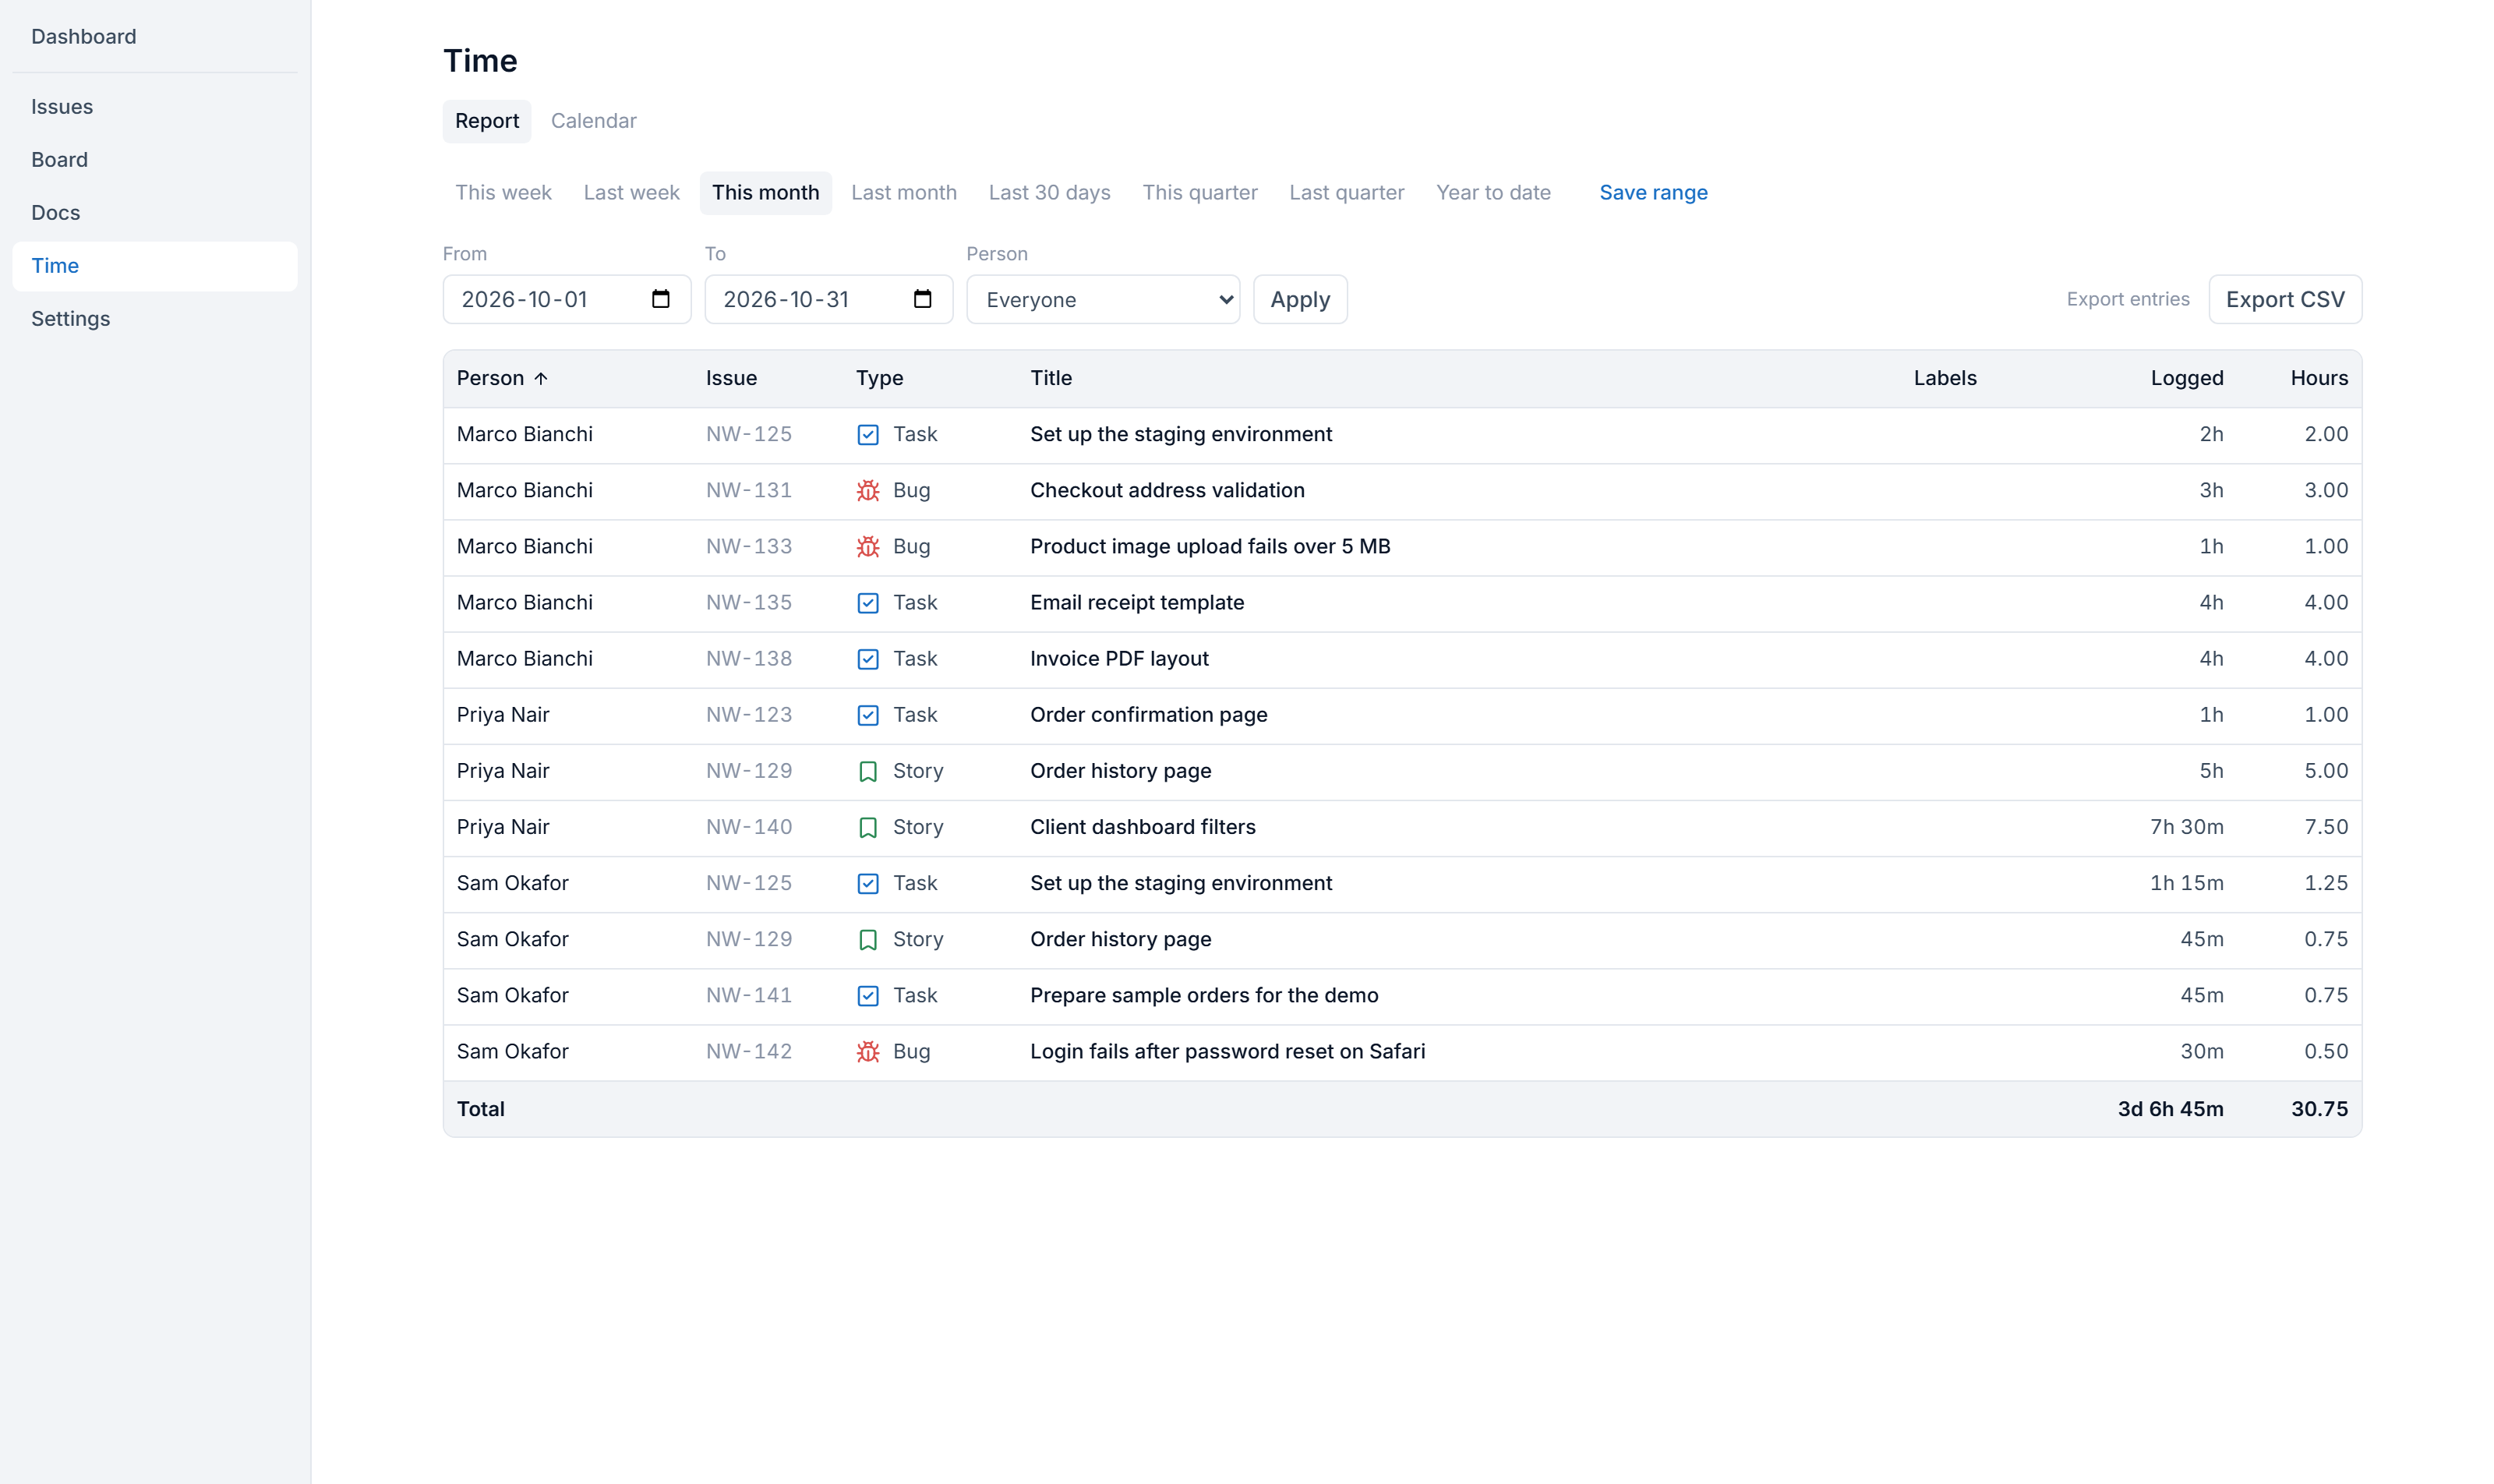Click the Task icon on NW-138 row
This screenshot has width=2494, height=1484.
(x=868, y=659)
